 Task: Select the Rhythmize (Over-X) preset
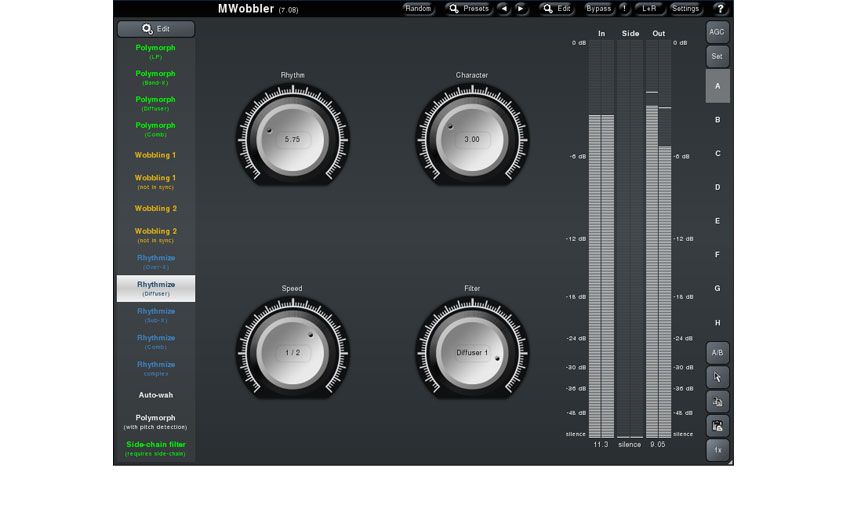pyautogui.click(x=156, y=262)
